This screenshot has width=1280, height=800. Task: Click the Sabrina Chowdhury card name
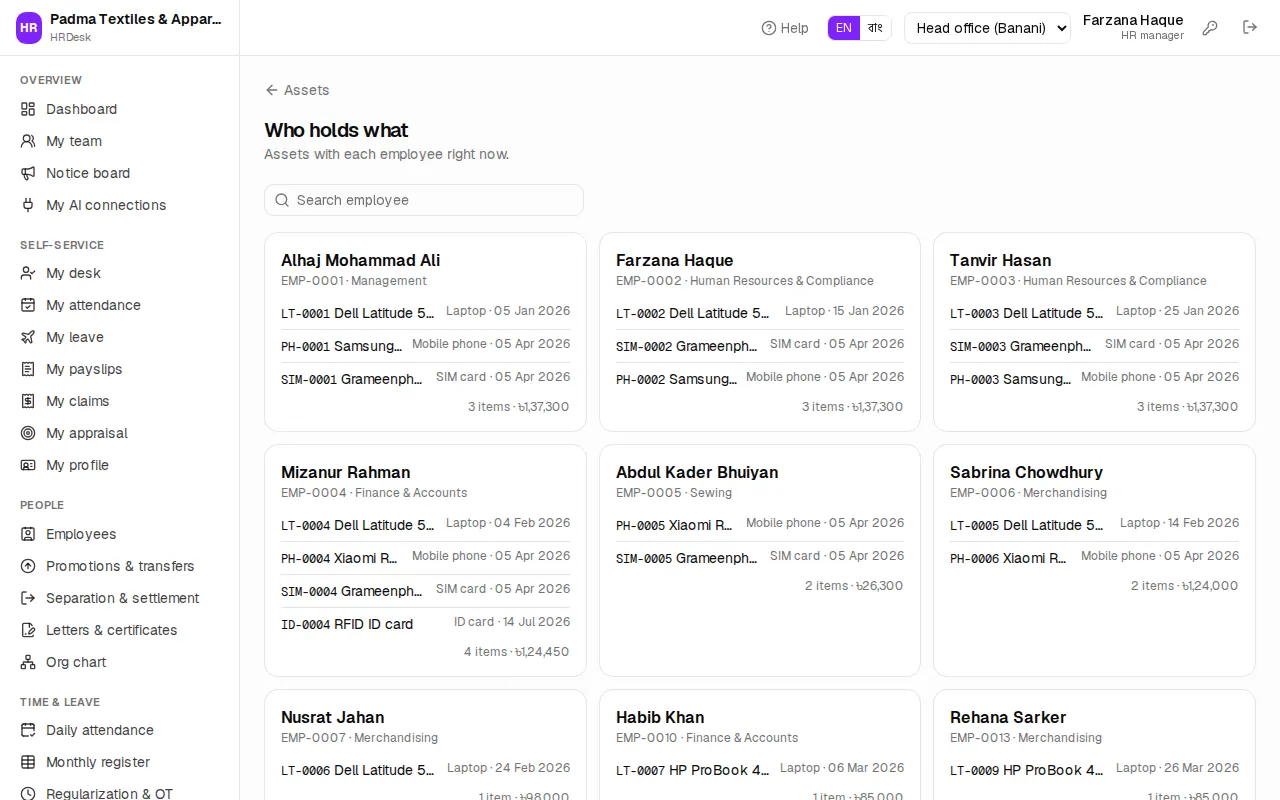(x=1026, y=472)
